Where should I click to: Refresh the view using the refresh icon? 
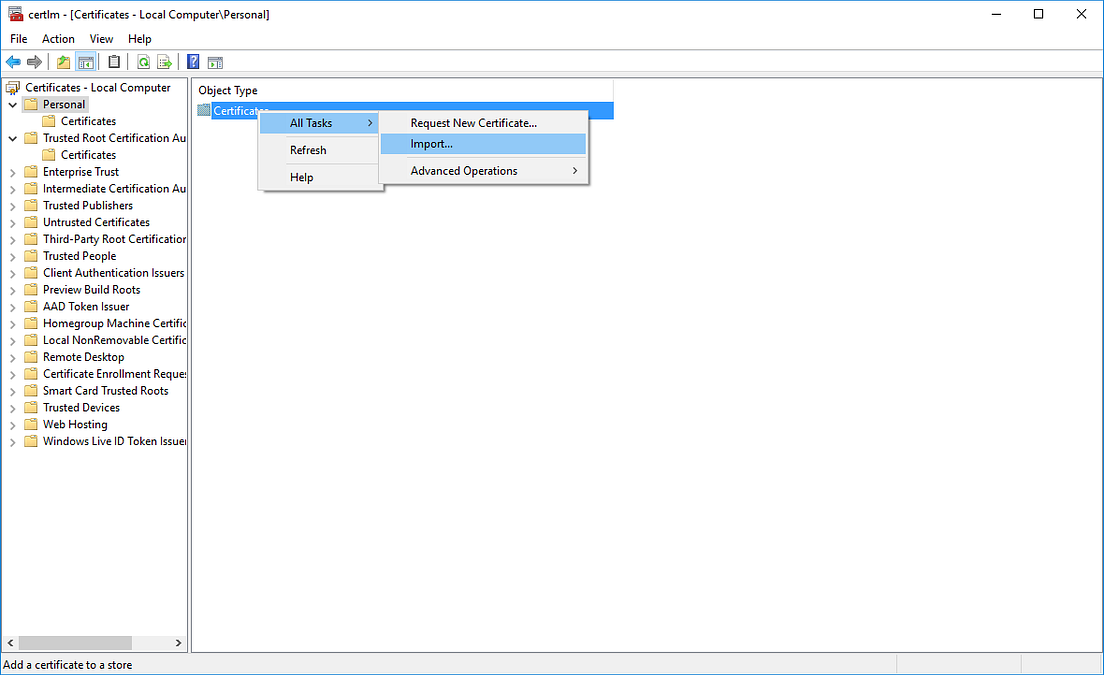click(x=142, y=61)
